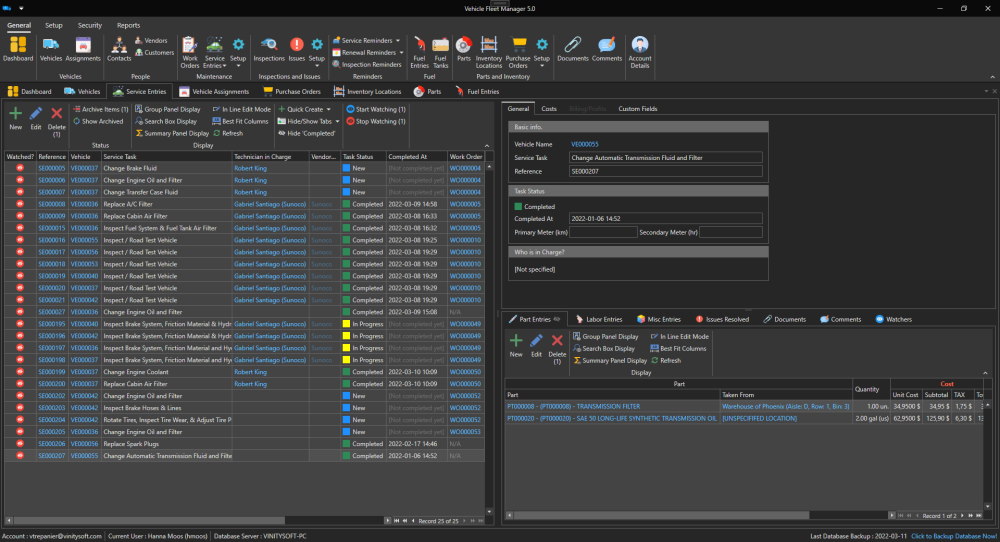The height and width of the screenshot is (542, 1000).
Task: Open Fuel Tanks in the ribbon
Action: click(441, 52)
